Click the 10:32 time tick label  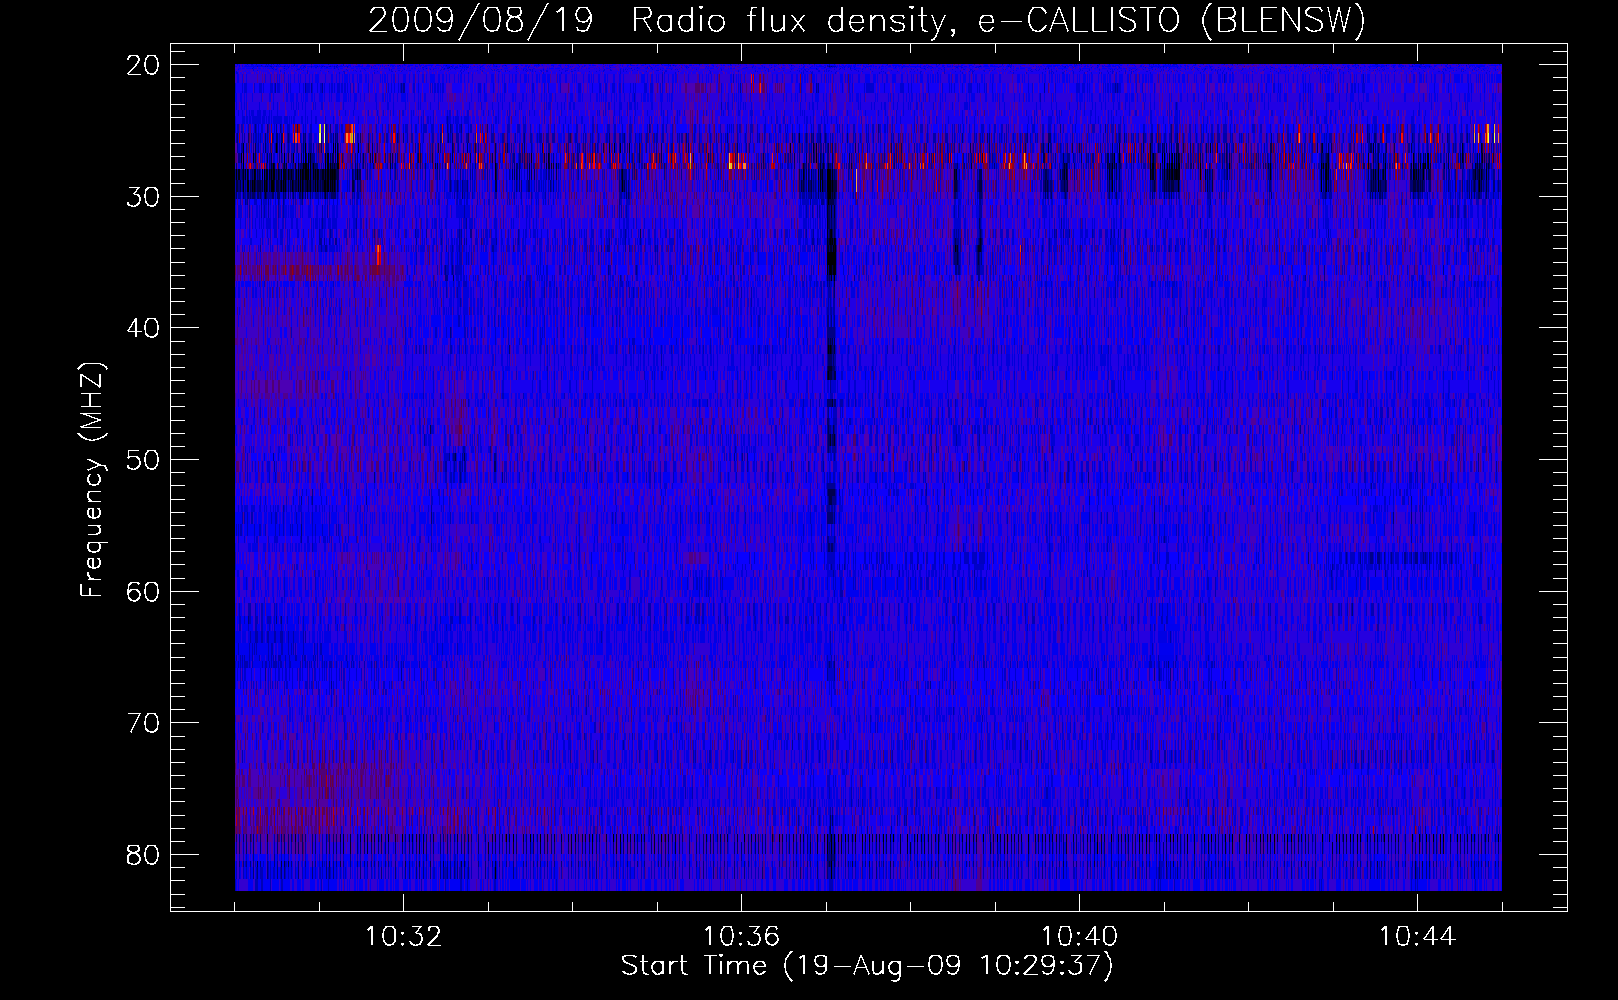403,937
